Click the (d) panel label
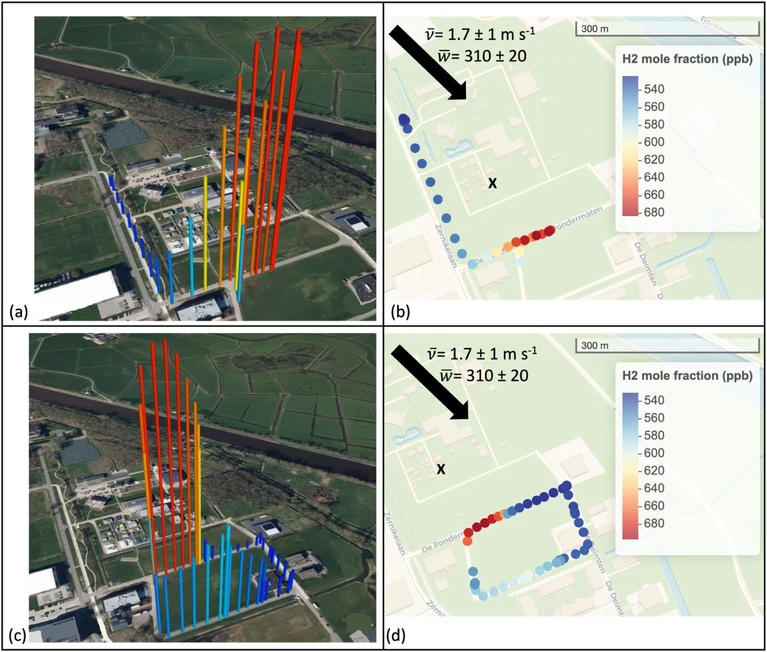Screen dimensions: 767x652 [x=397, y=635]
